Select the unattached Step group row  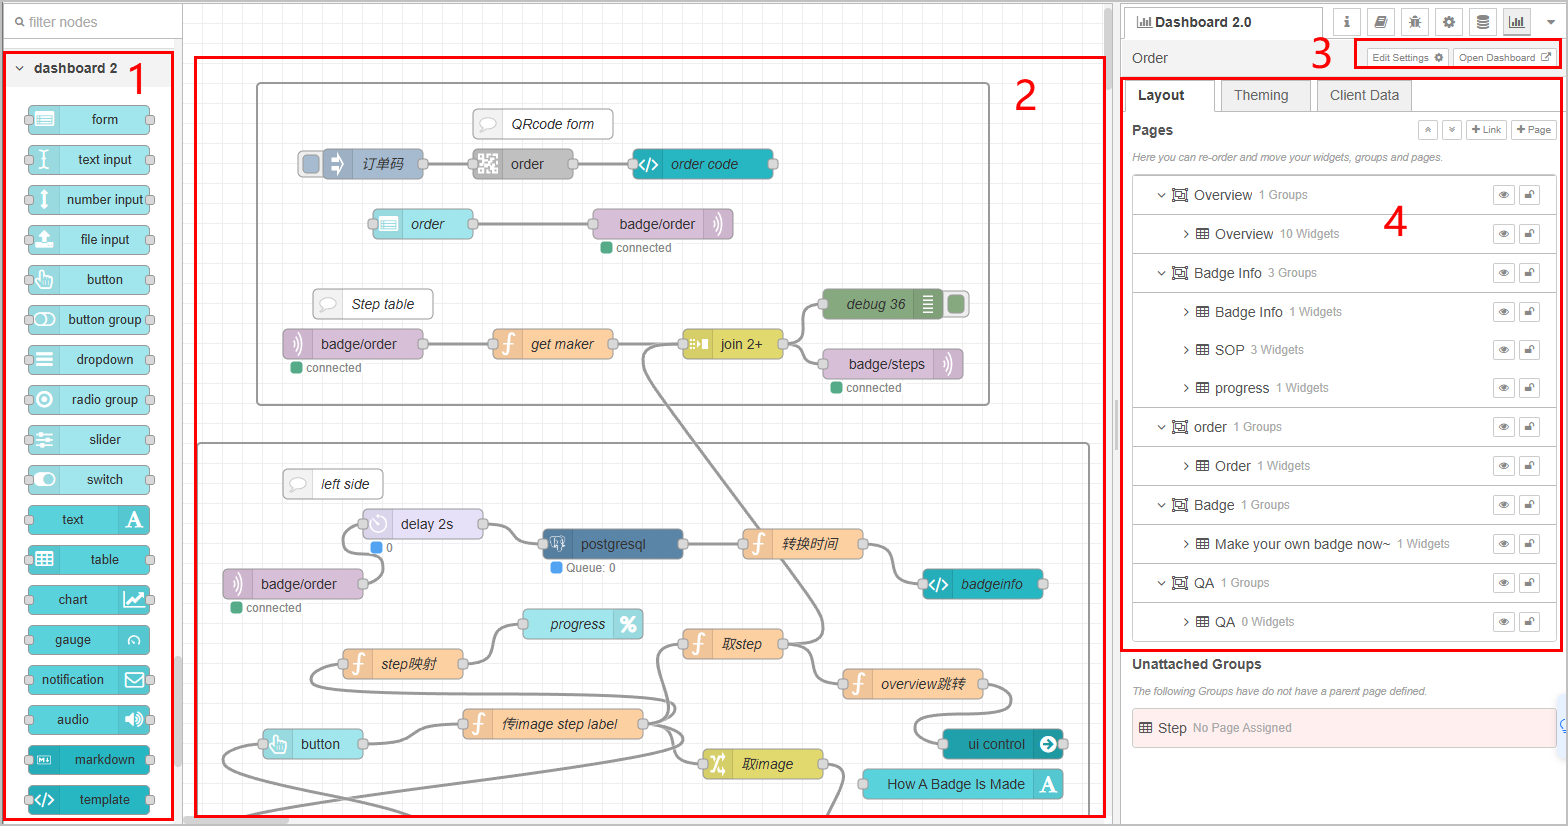click(1344, 728)
